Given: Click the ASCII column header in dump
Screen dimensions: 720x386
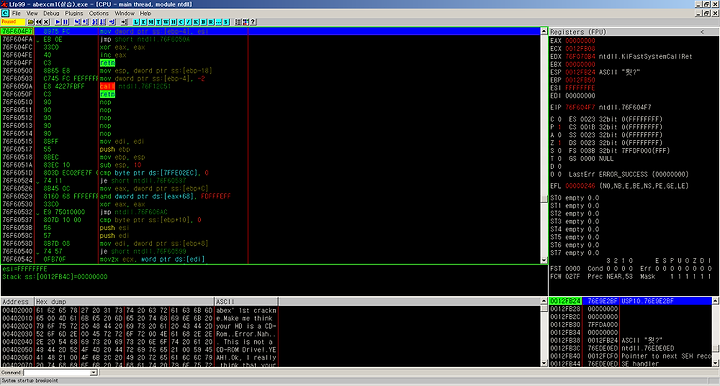Looking at the screenshot, I should 246,302.
